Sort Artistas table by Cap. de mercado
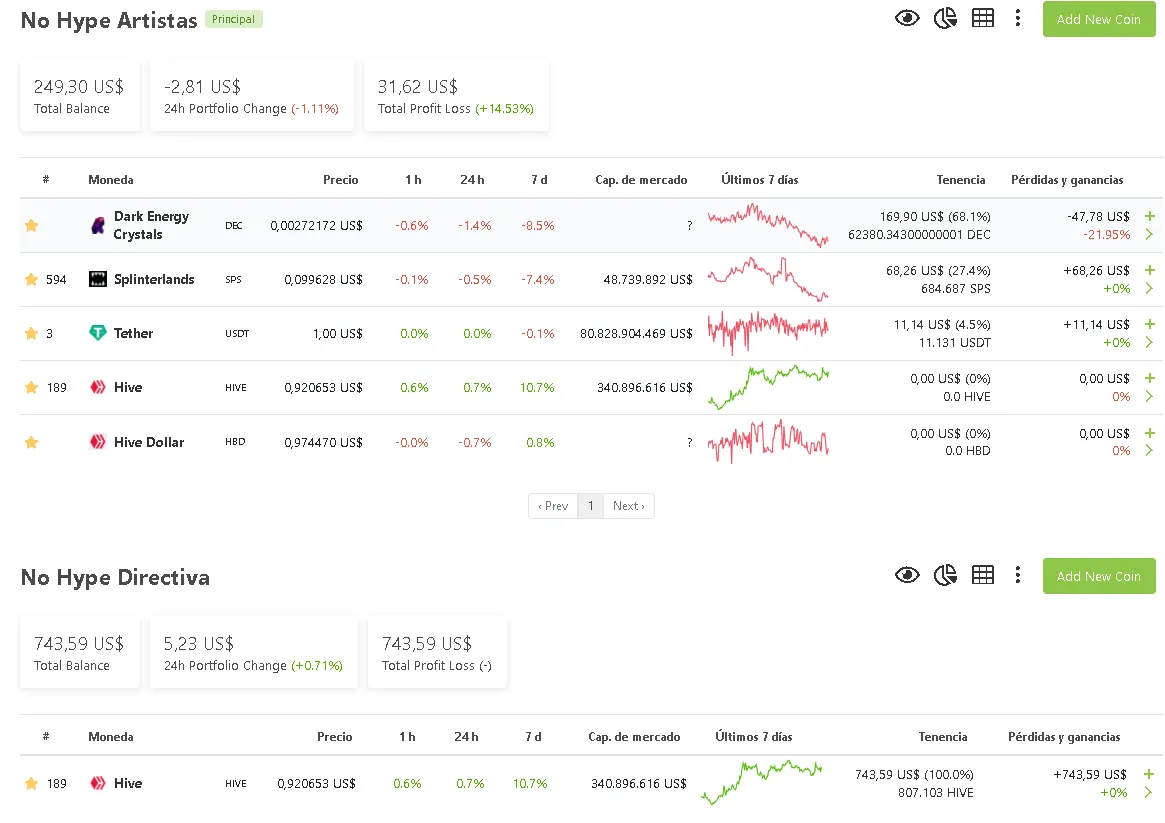 [x=640, y=180]
